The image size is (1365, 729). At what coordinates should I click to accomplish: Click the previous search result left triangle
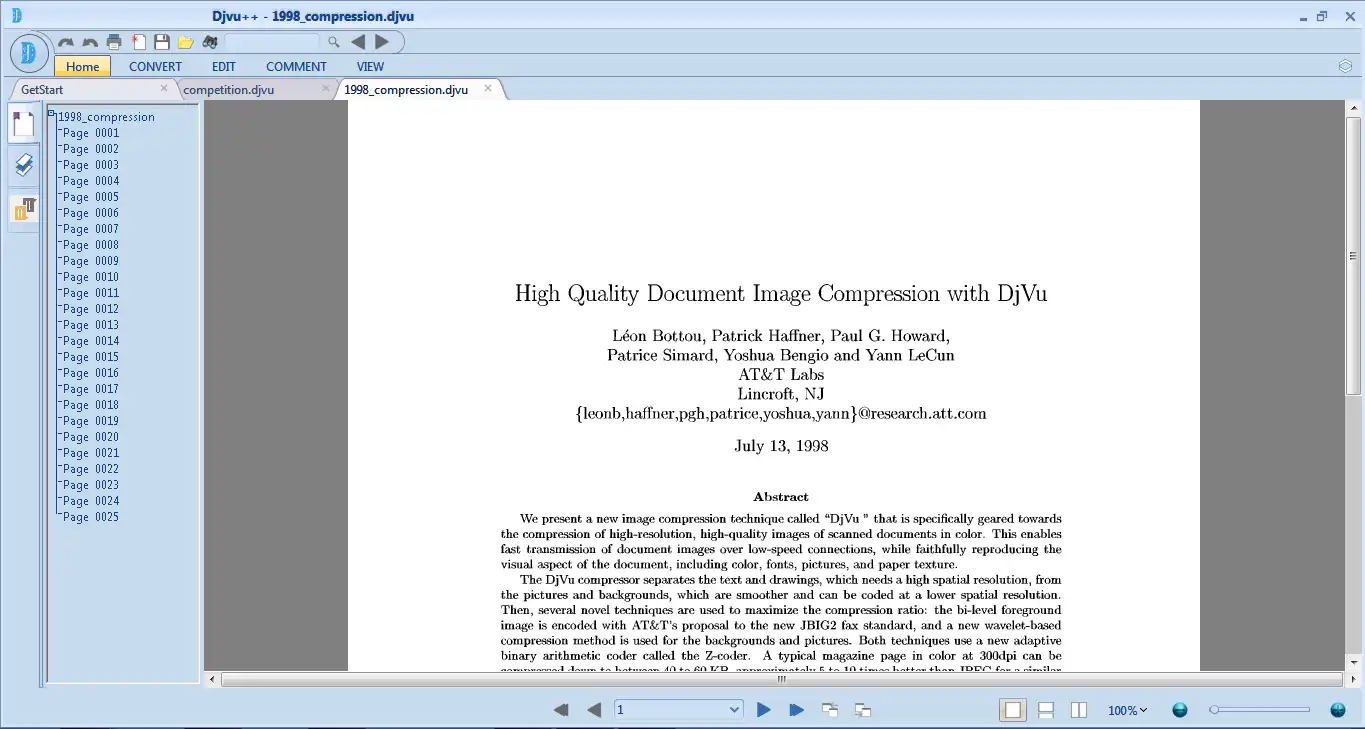(x=358, y=42)
